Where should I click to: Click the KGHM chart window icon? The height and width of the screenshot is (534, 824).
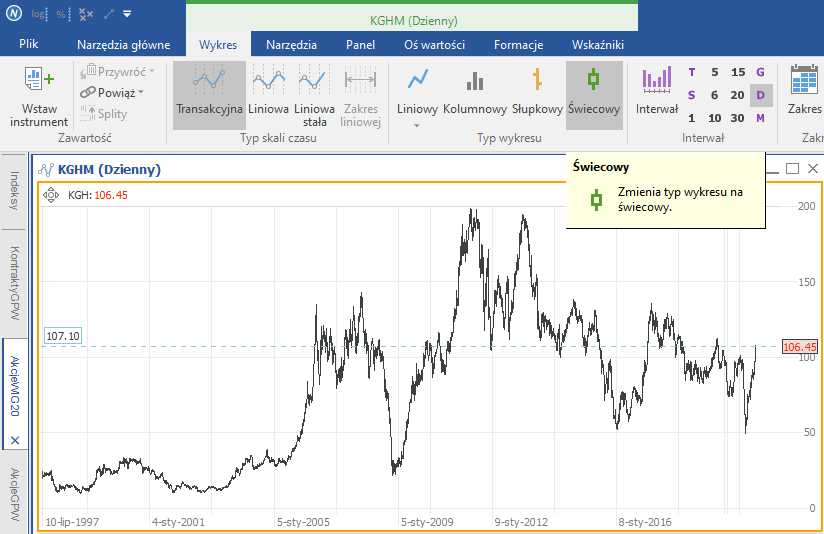tap(46, 170)
